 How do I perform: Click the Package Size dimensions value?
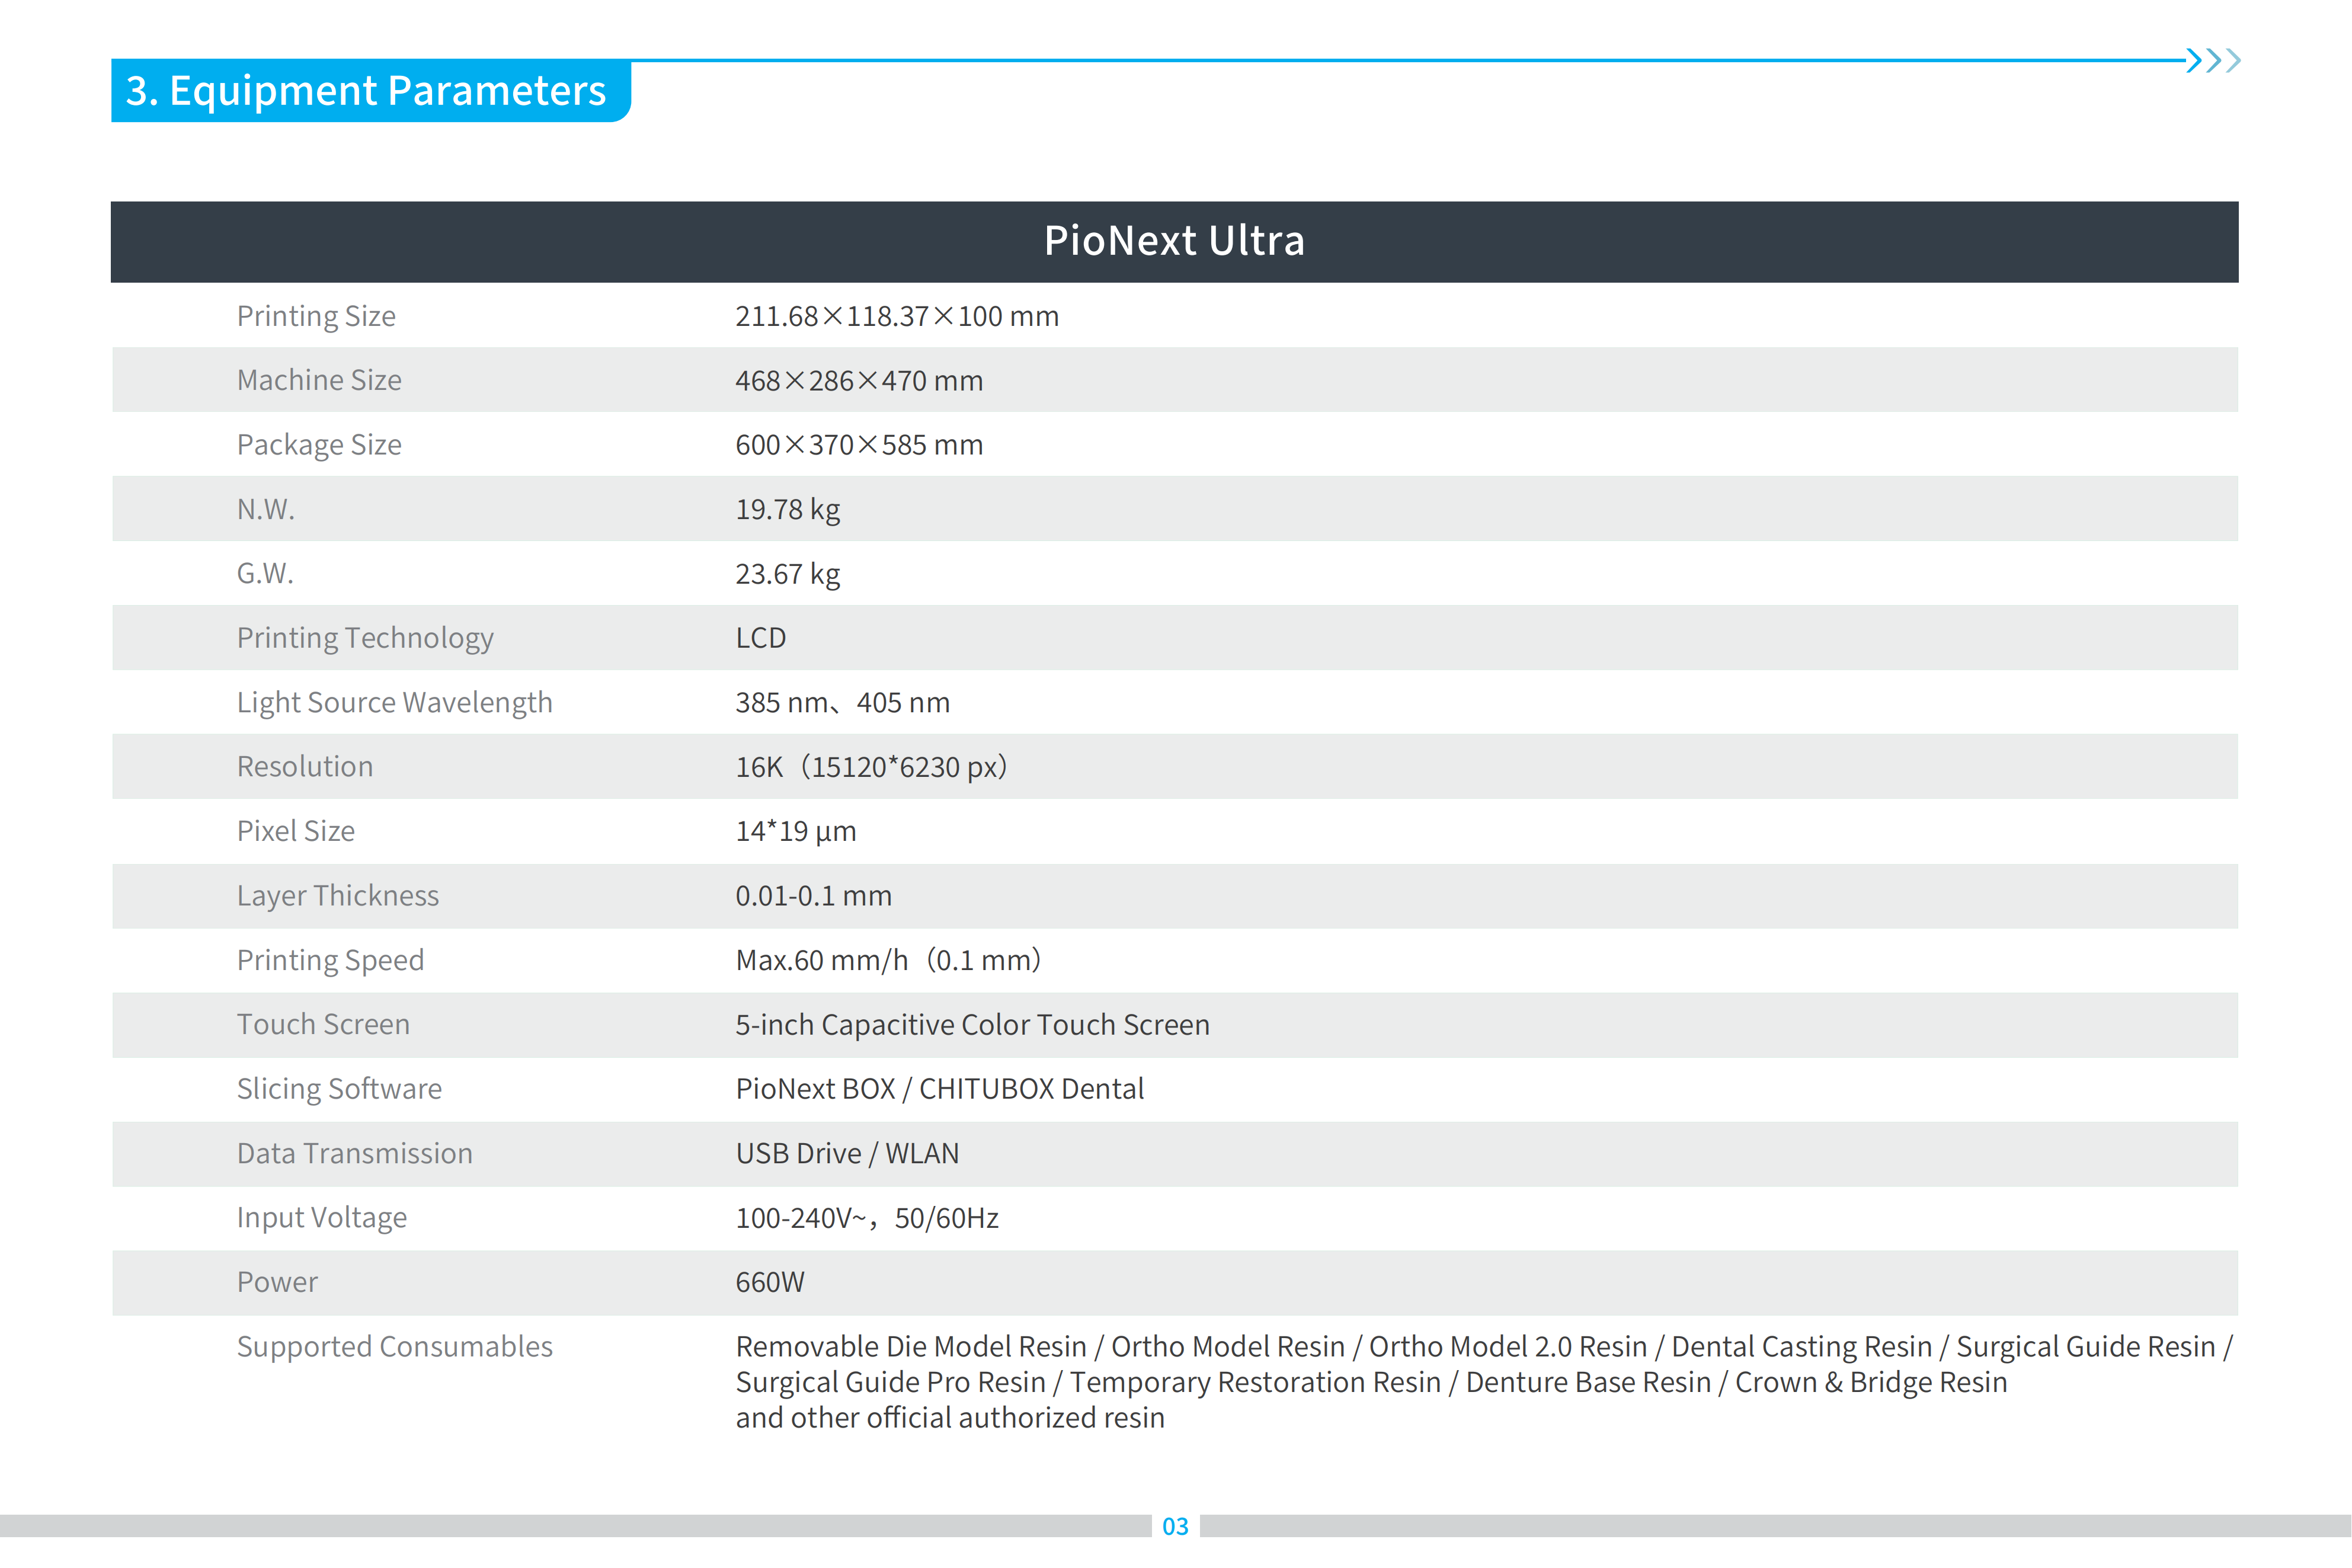tap(859, 445)
